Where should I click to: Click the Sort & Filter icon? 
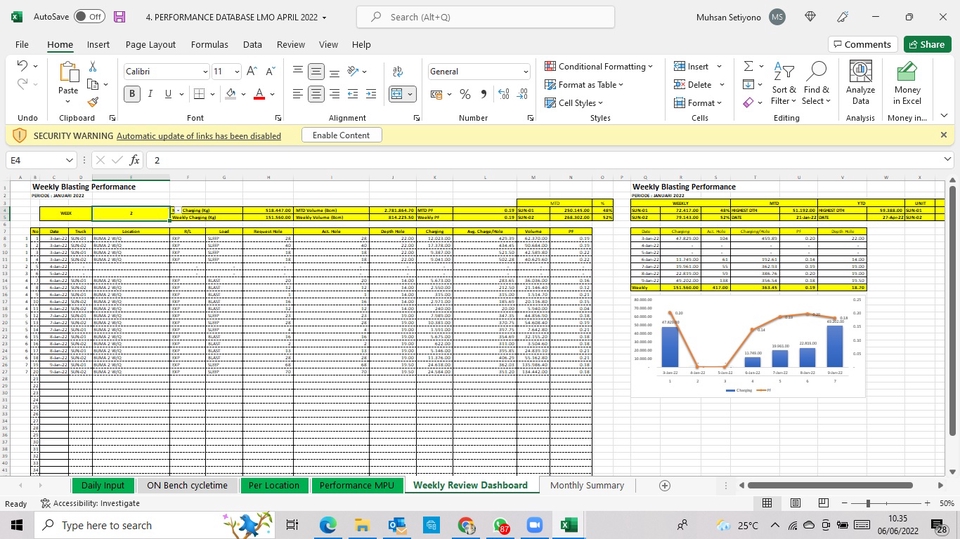coord(784,83)
